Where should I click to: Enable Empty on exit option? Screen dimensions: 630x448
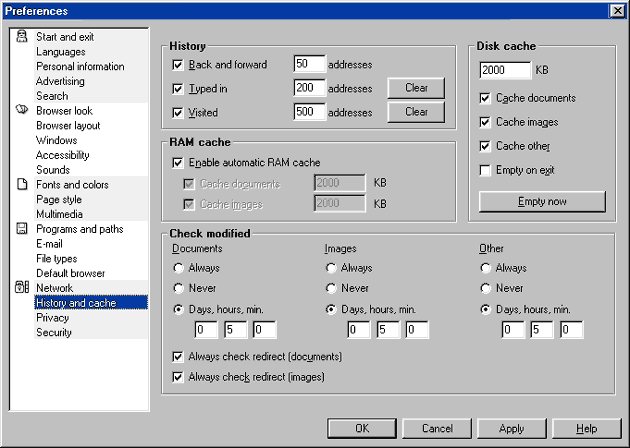click(485, 170)
